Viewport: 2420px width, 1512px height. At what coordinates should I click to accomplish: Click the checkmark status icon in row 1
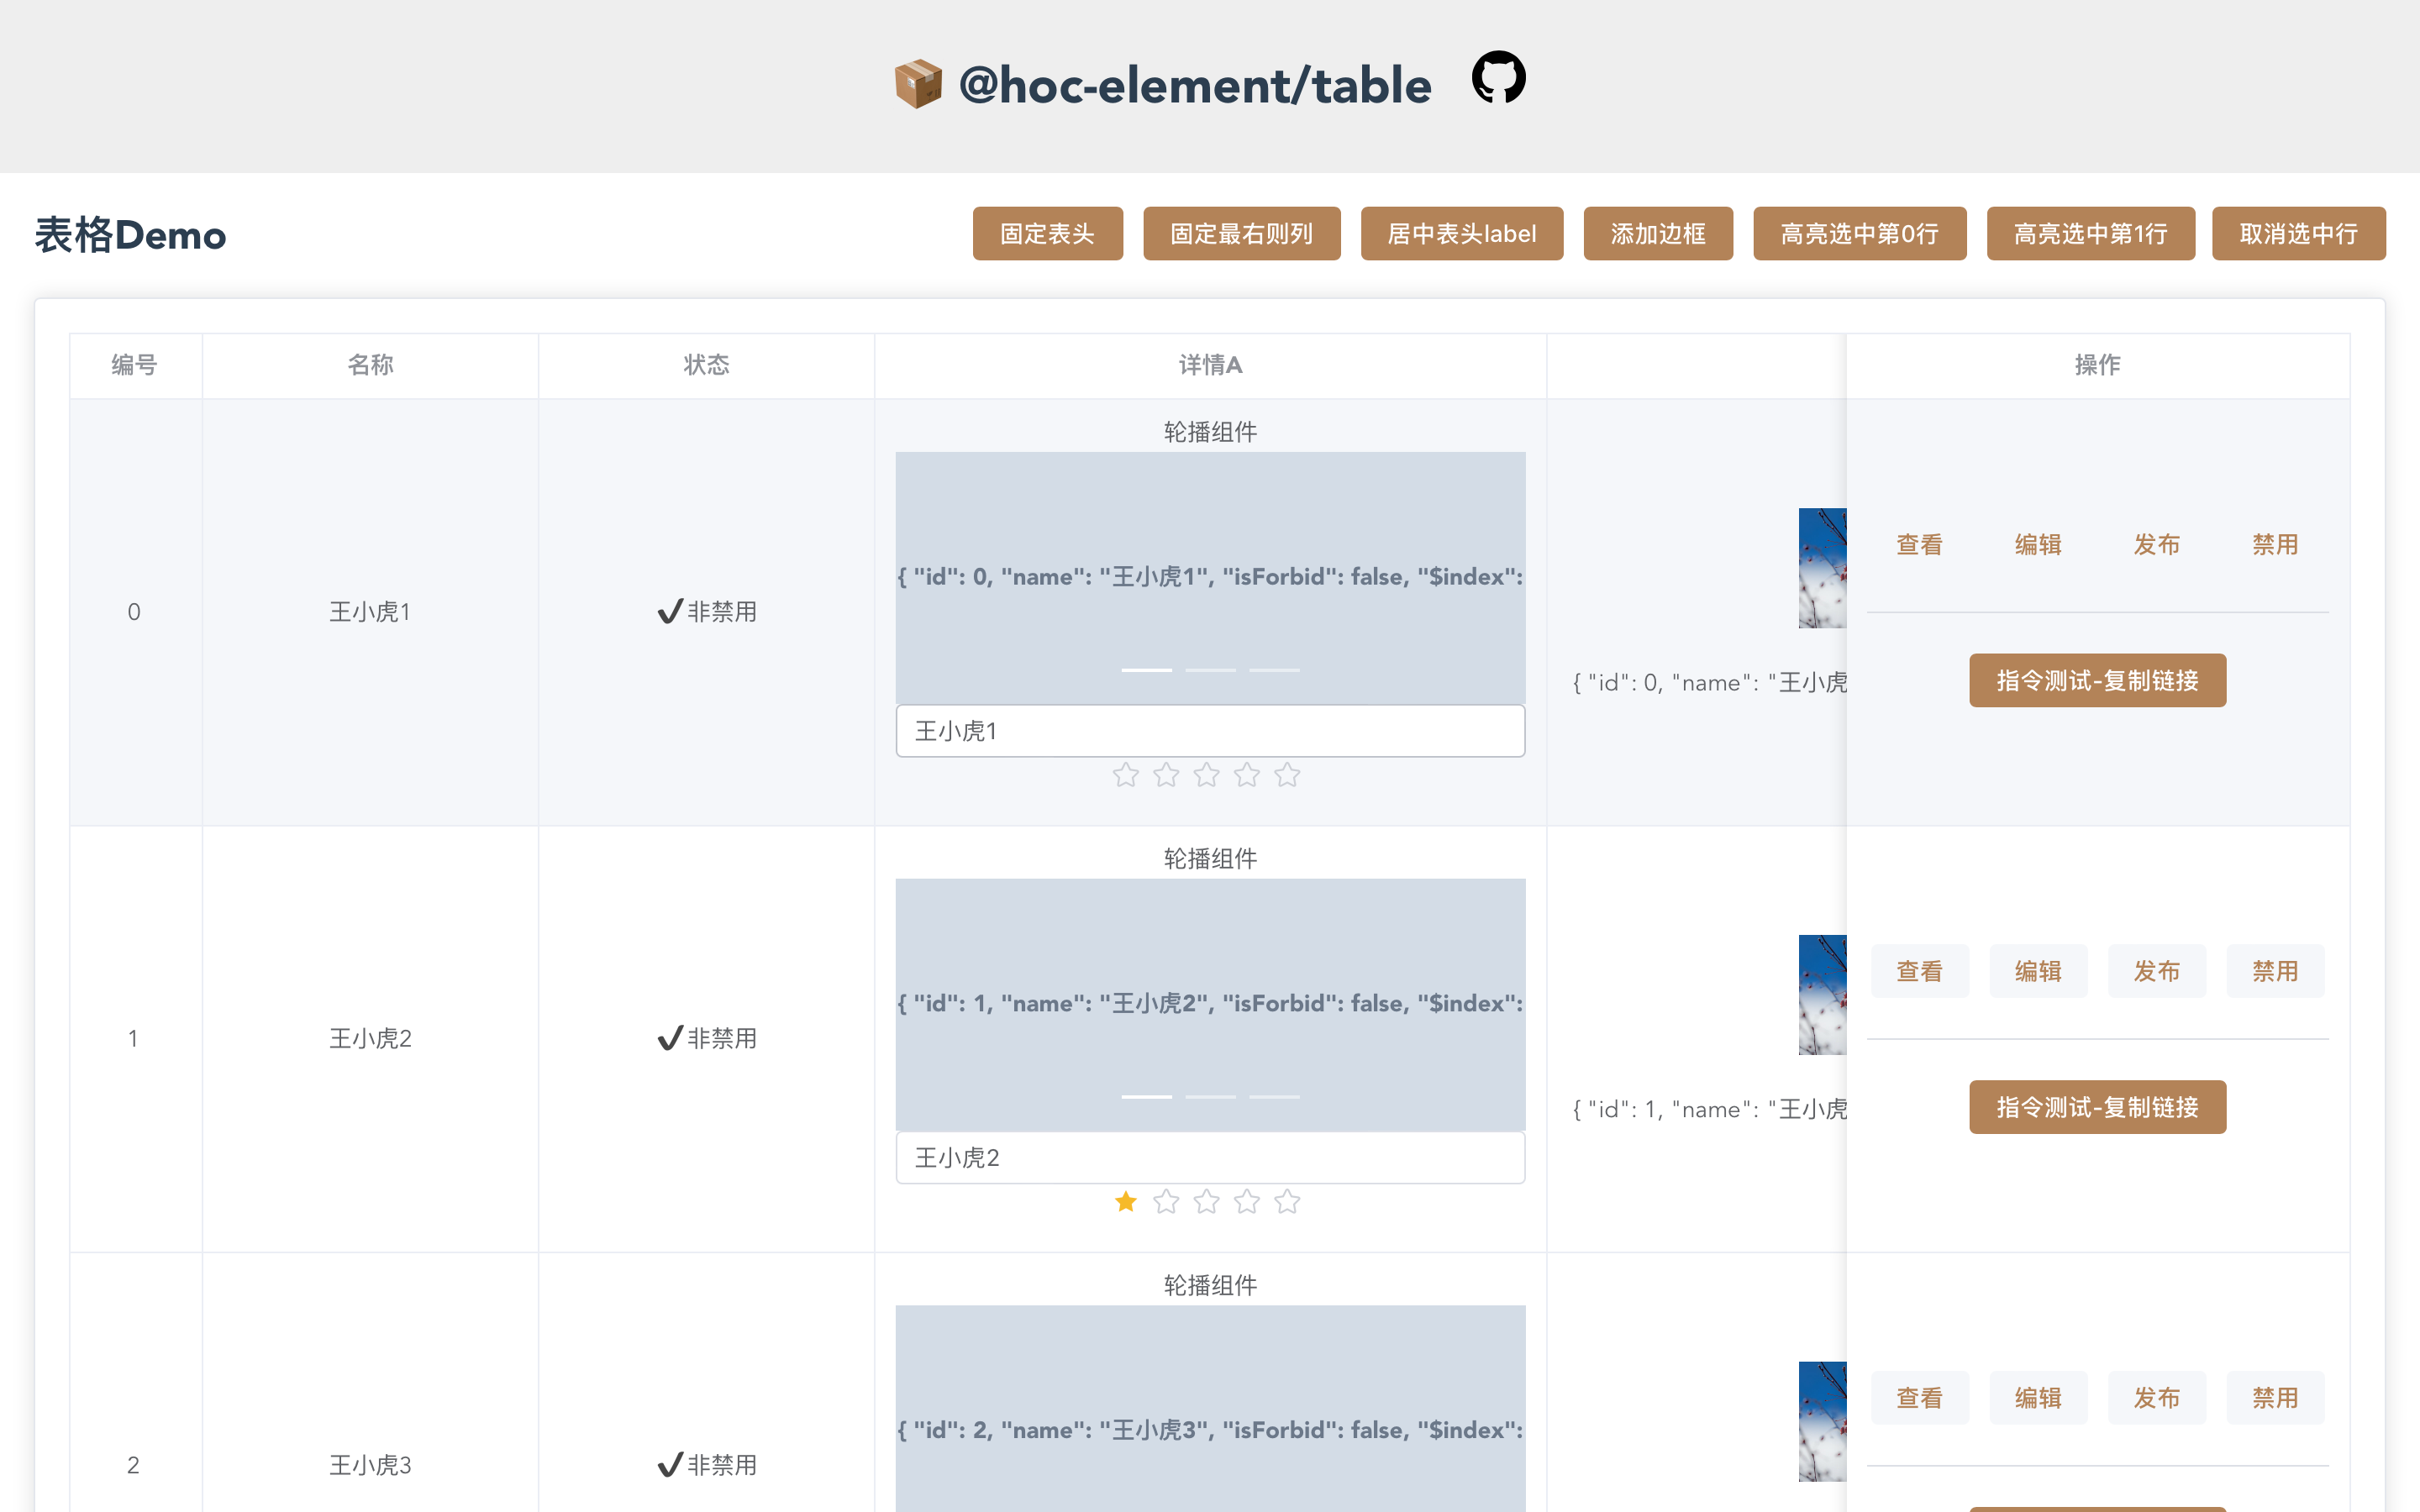tap(670, 1038)
